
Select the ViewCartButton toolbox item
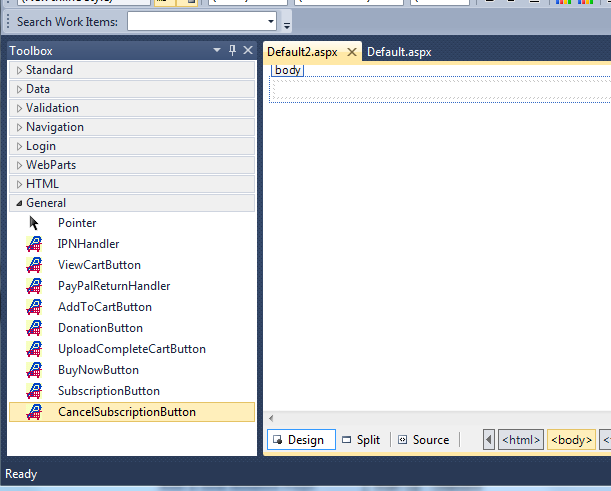[98, 265]
